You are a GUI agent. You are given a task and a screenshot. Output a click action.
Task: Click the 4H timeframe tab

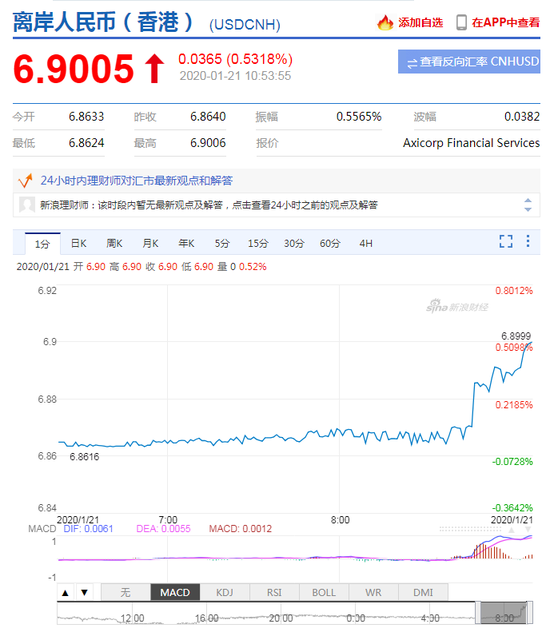tap(366, 243)
